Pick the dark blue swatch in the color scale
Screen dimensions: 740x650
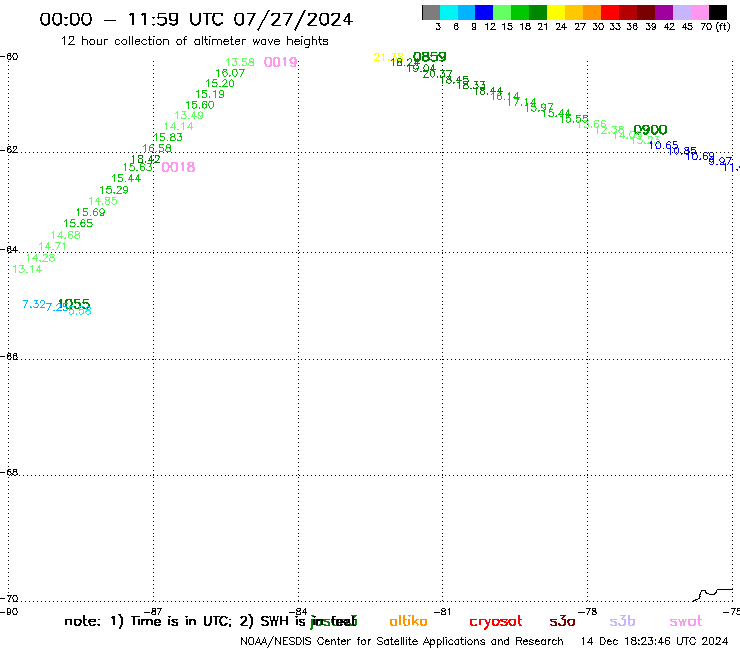click(x=484, y=12)
